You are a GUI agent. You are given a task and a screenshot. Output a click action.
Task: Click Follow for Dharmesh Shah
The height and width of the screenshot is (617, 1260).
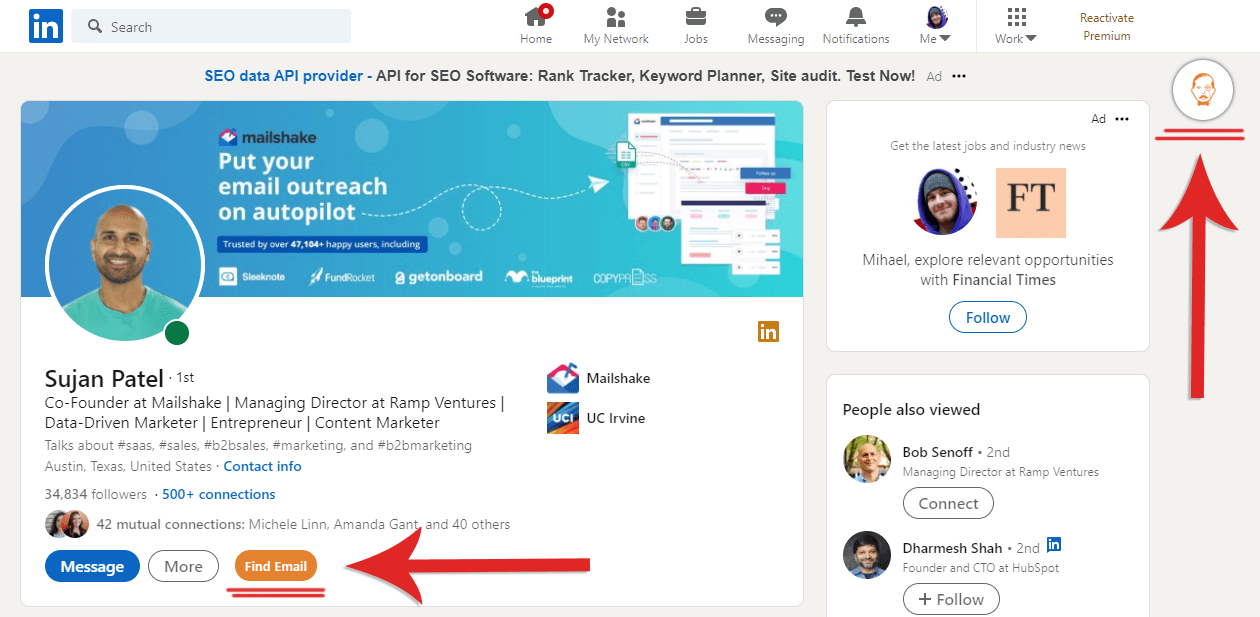(x=951, y=599)
